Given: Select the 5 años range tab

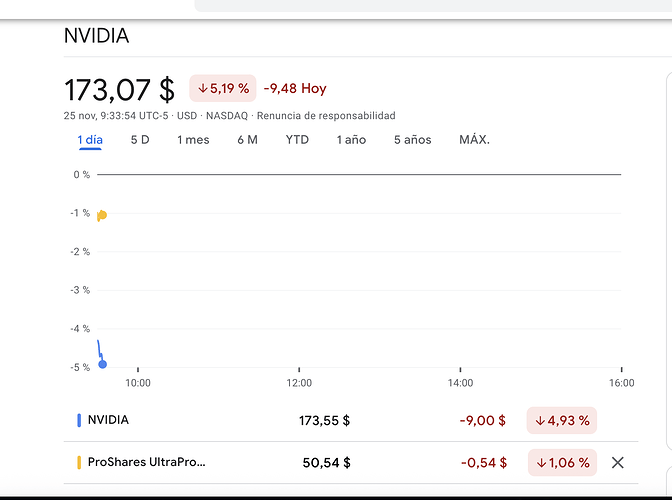Looking at the screenshot, I should [412, 140].
